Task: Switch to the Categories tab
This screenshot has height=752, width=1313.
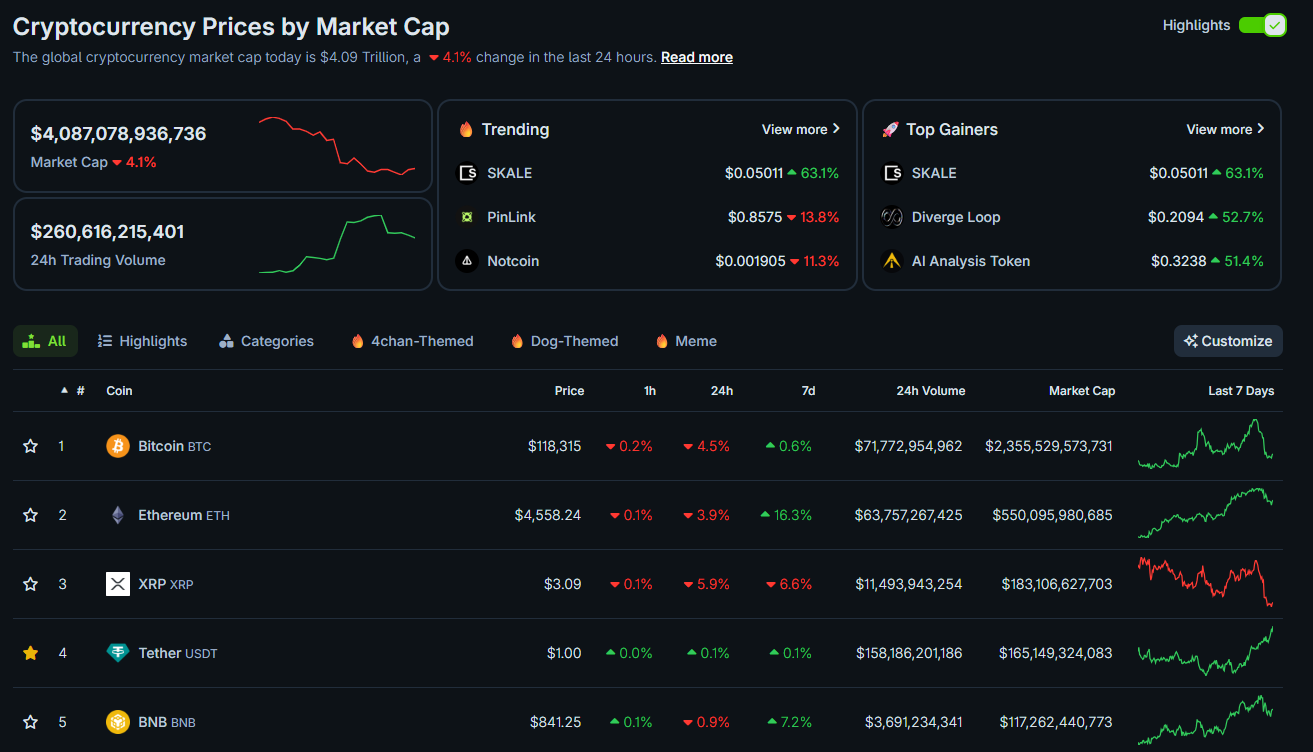Action: click(x=266, y=341)
